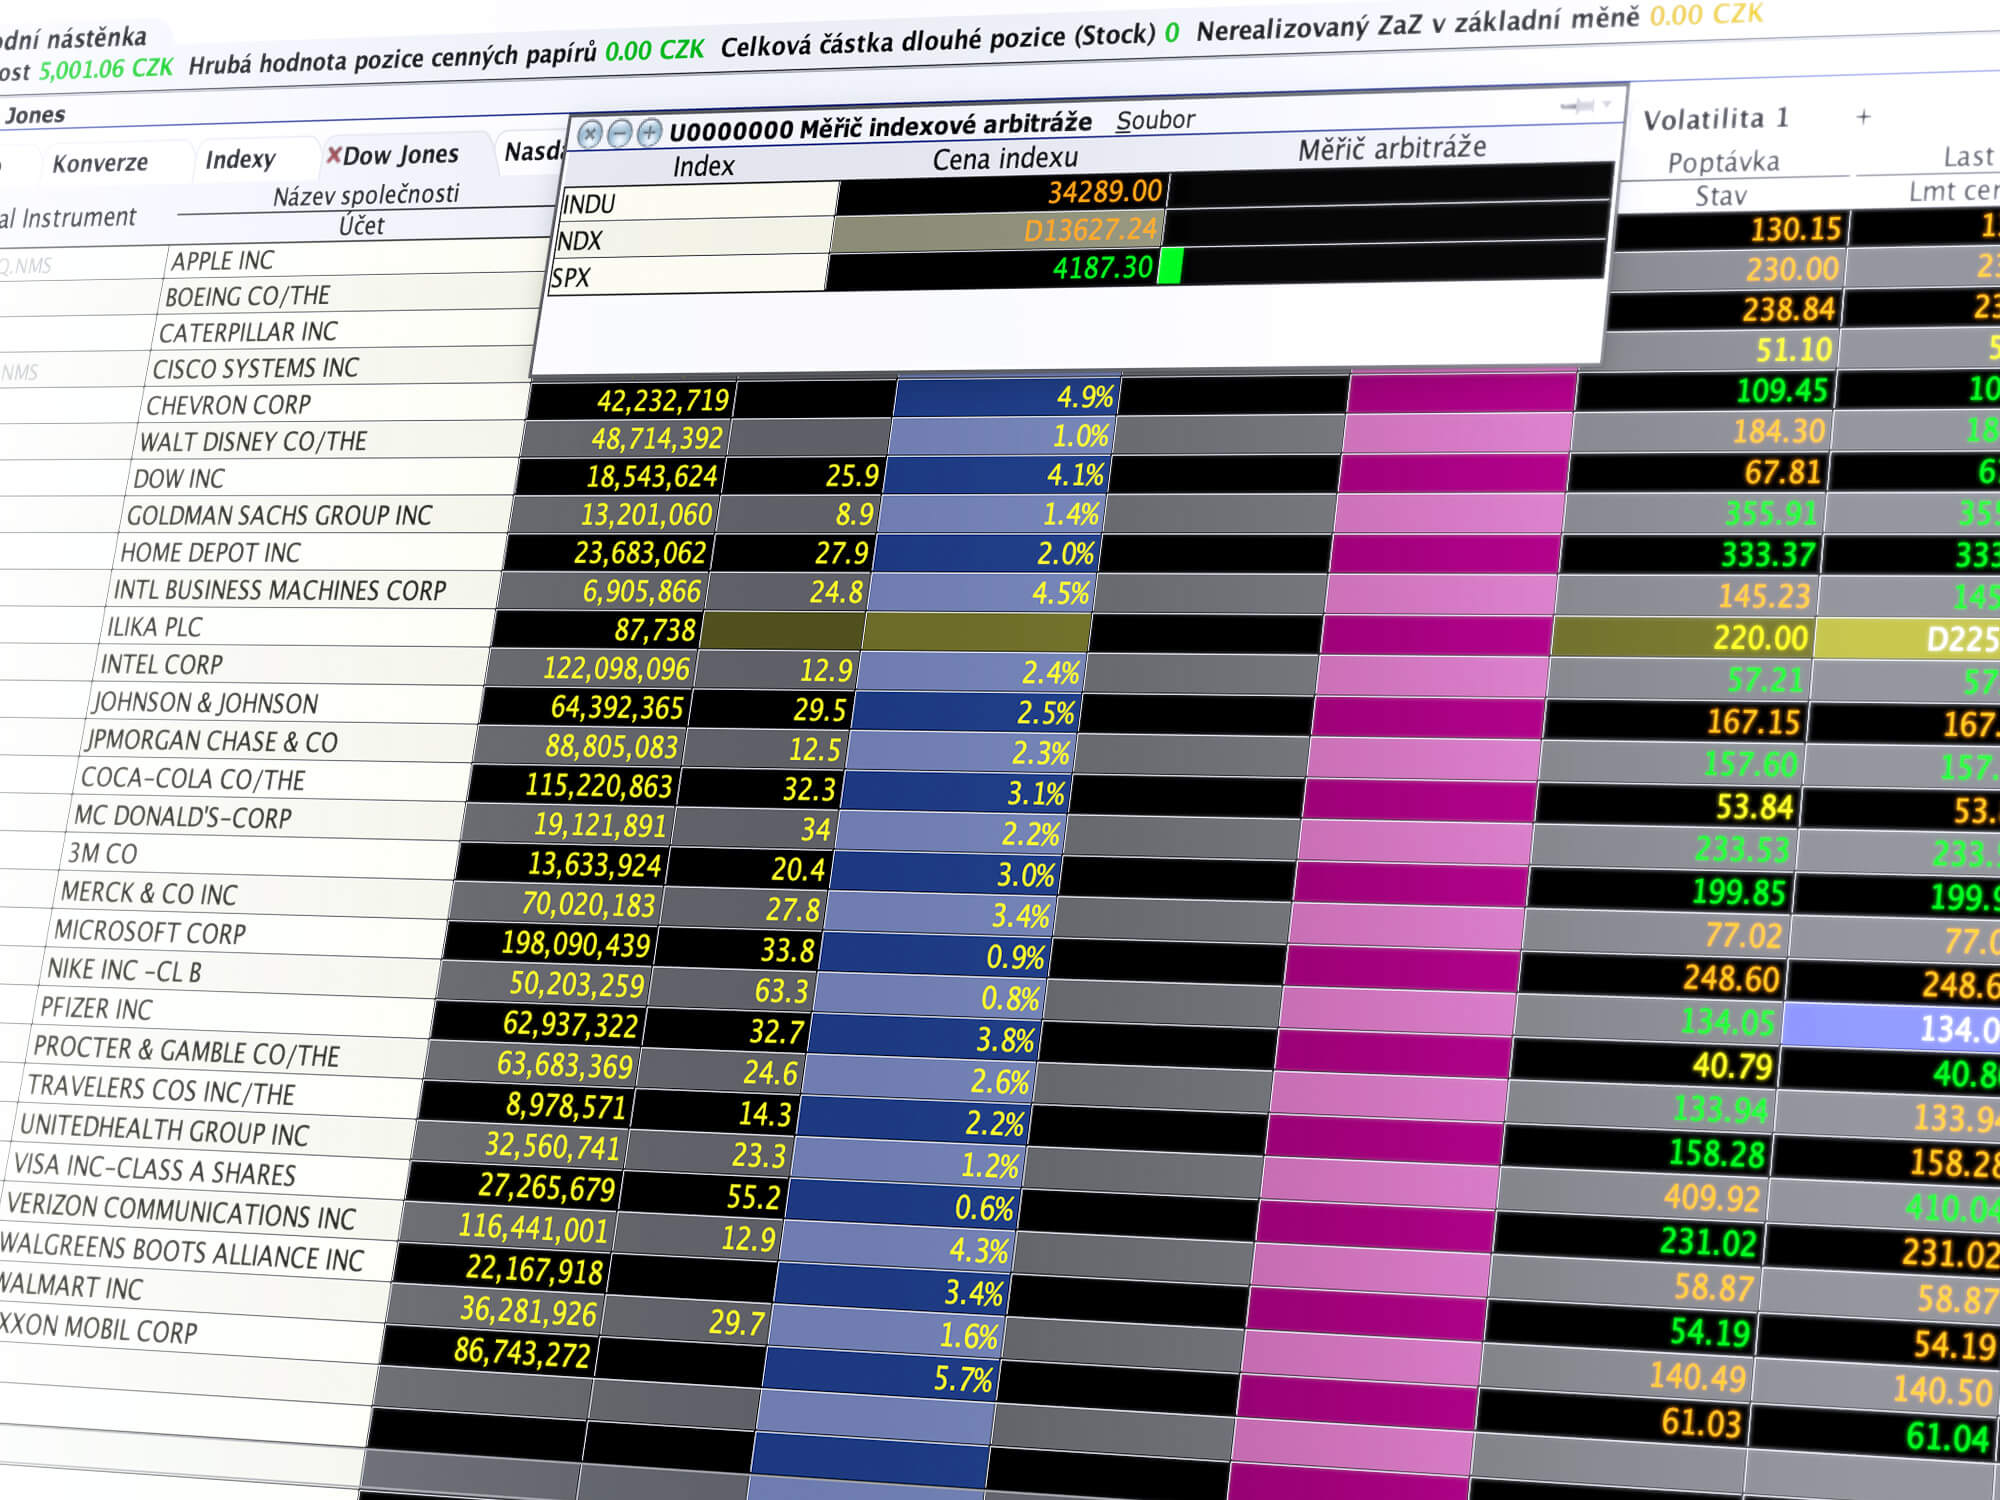Image resolution: width=2000 pixels, height=1500 pixels.
Task: Click the INDU price 34289.00
Action: [x=1104, y=191]
